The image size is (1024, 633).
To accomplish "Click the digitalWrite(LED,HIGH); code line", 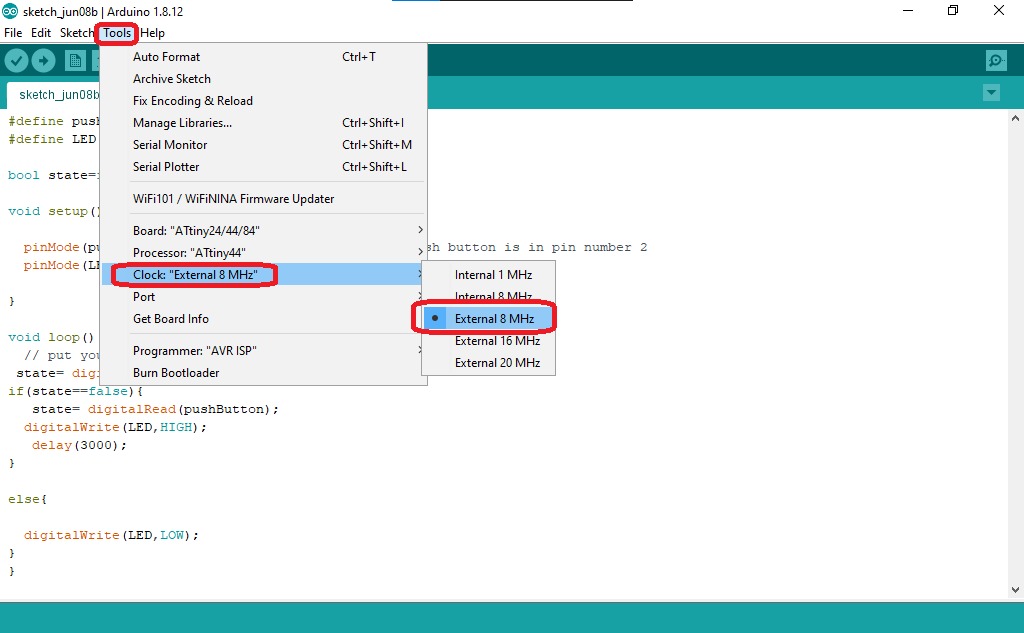I will (115, 427).
